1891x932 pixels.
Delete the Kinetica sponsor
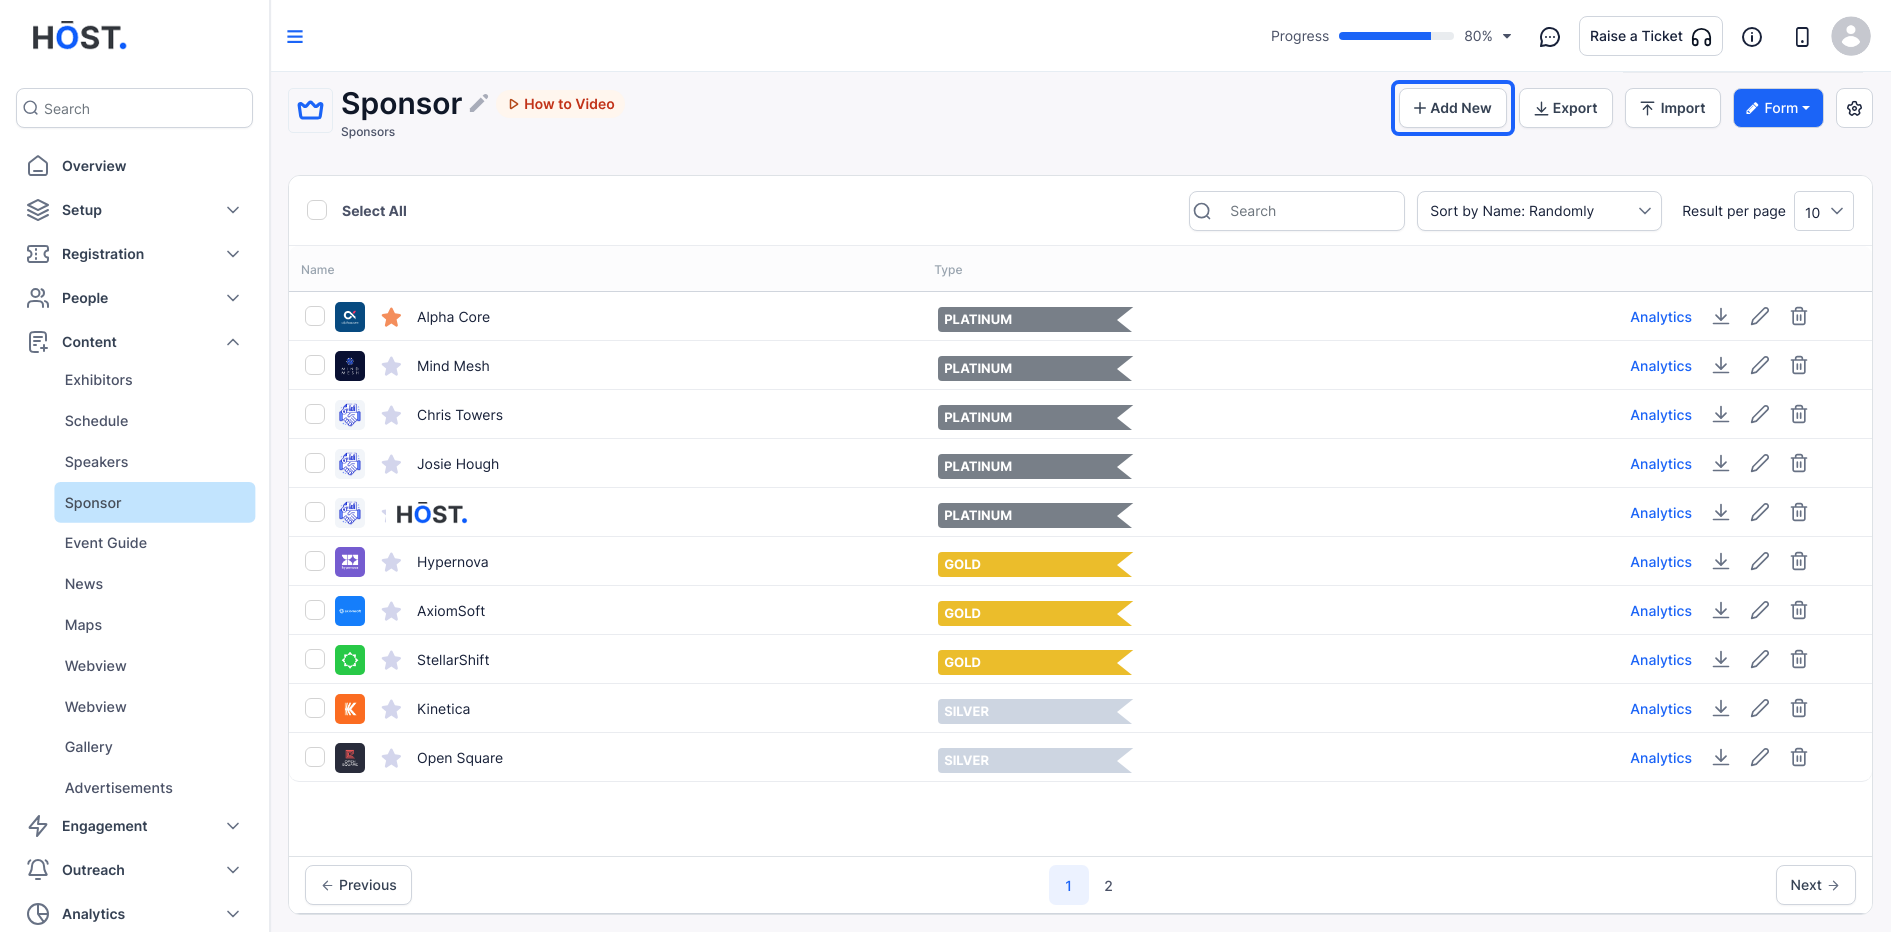1799,709
